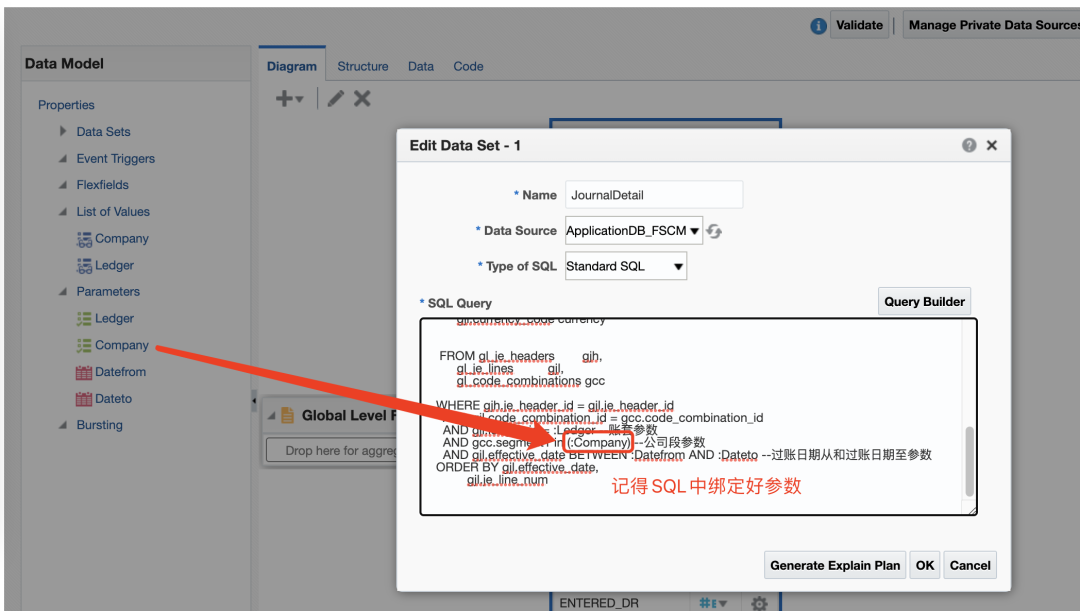Click the SQL Query vertical scrollbar
This screenshot has width=1080, height=611.
coord(970,462)
